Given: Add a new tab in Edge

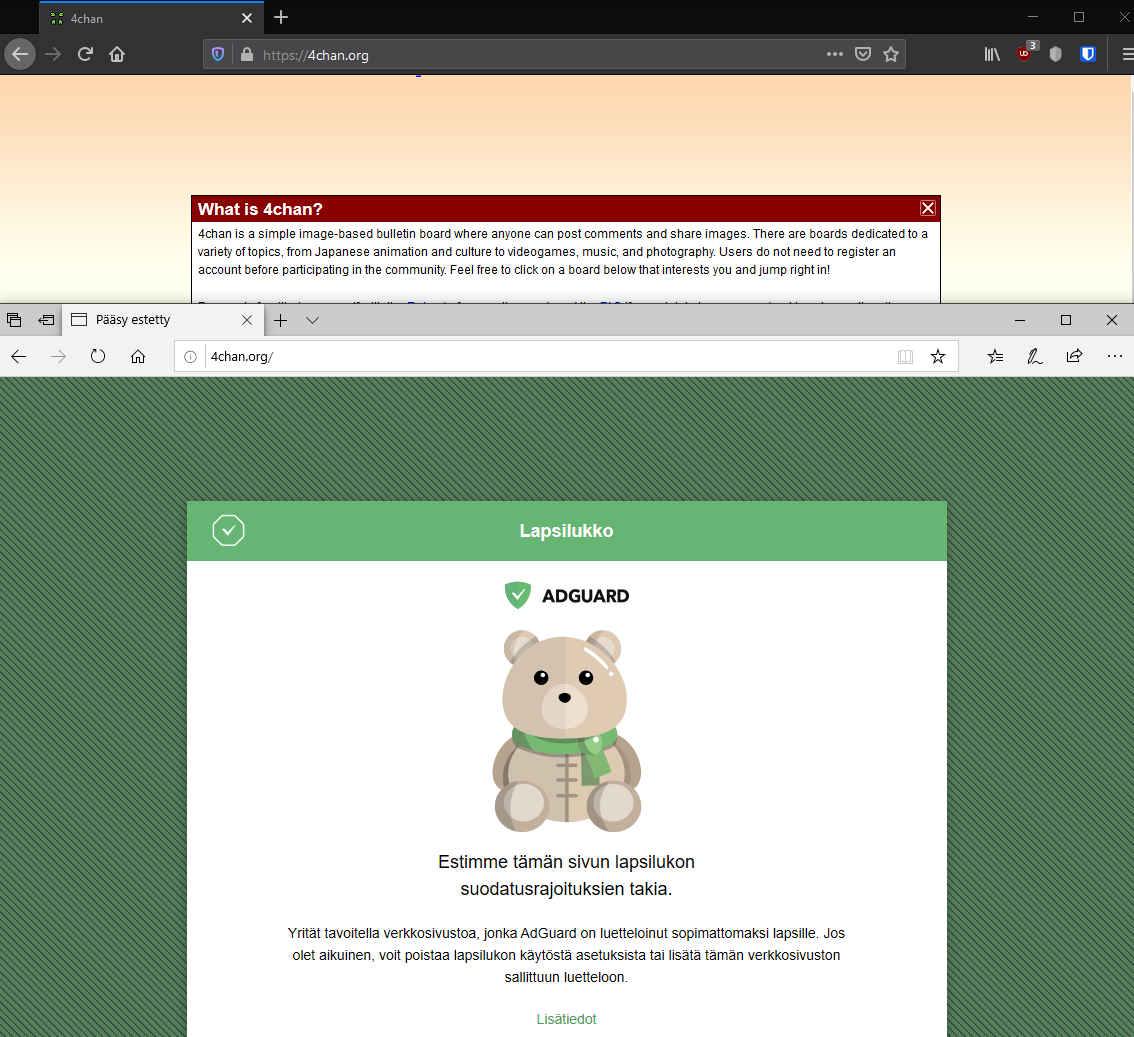Looking at the screenshot, I should click(x=281, y=320).
